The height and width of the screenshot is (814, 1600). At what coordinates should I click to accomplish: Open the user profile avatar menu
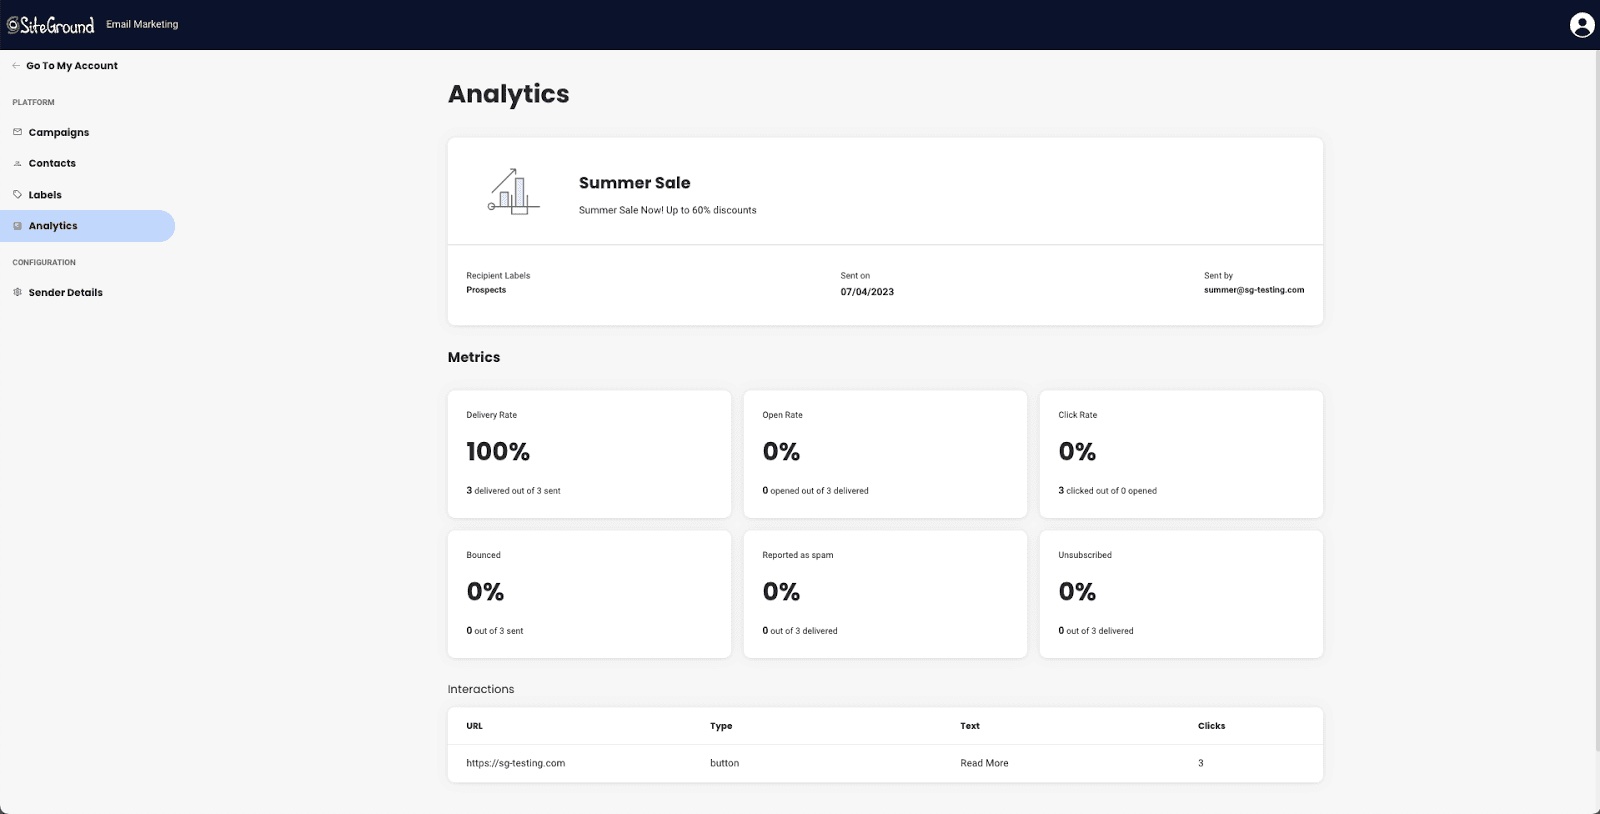point(1582,25)
